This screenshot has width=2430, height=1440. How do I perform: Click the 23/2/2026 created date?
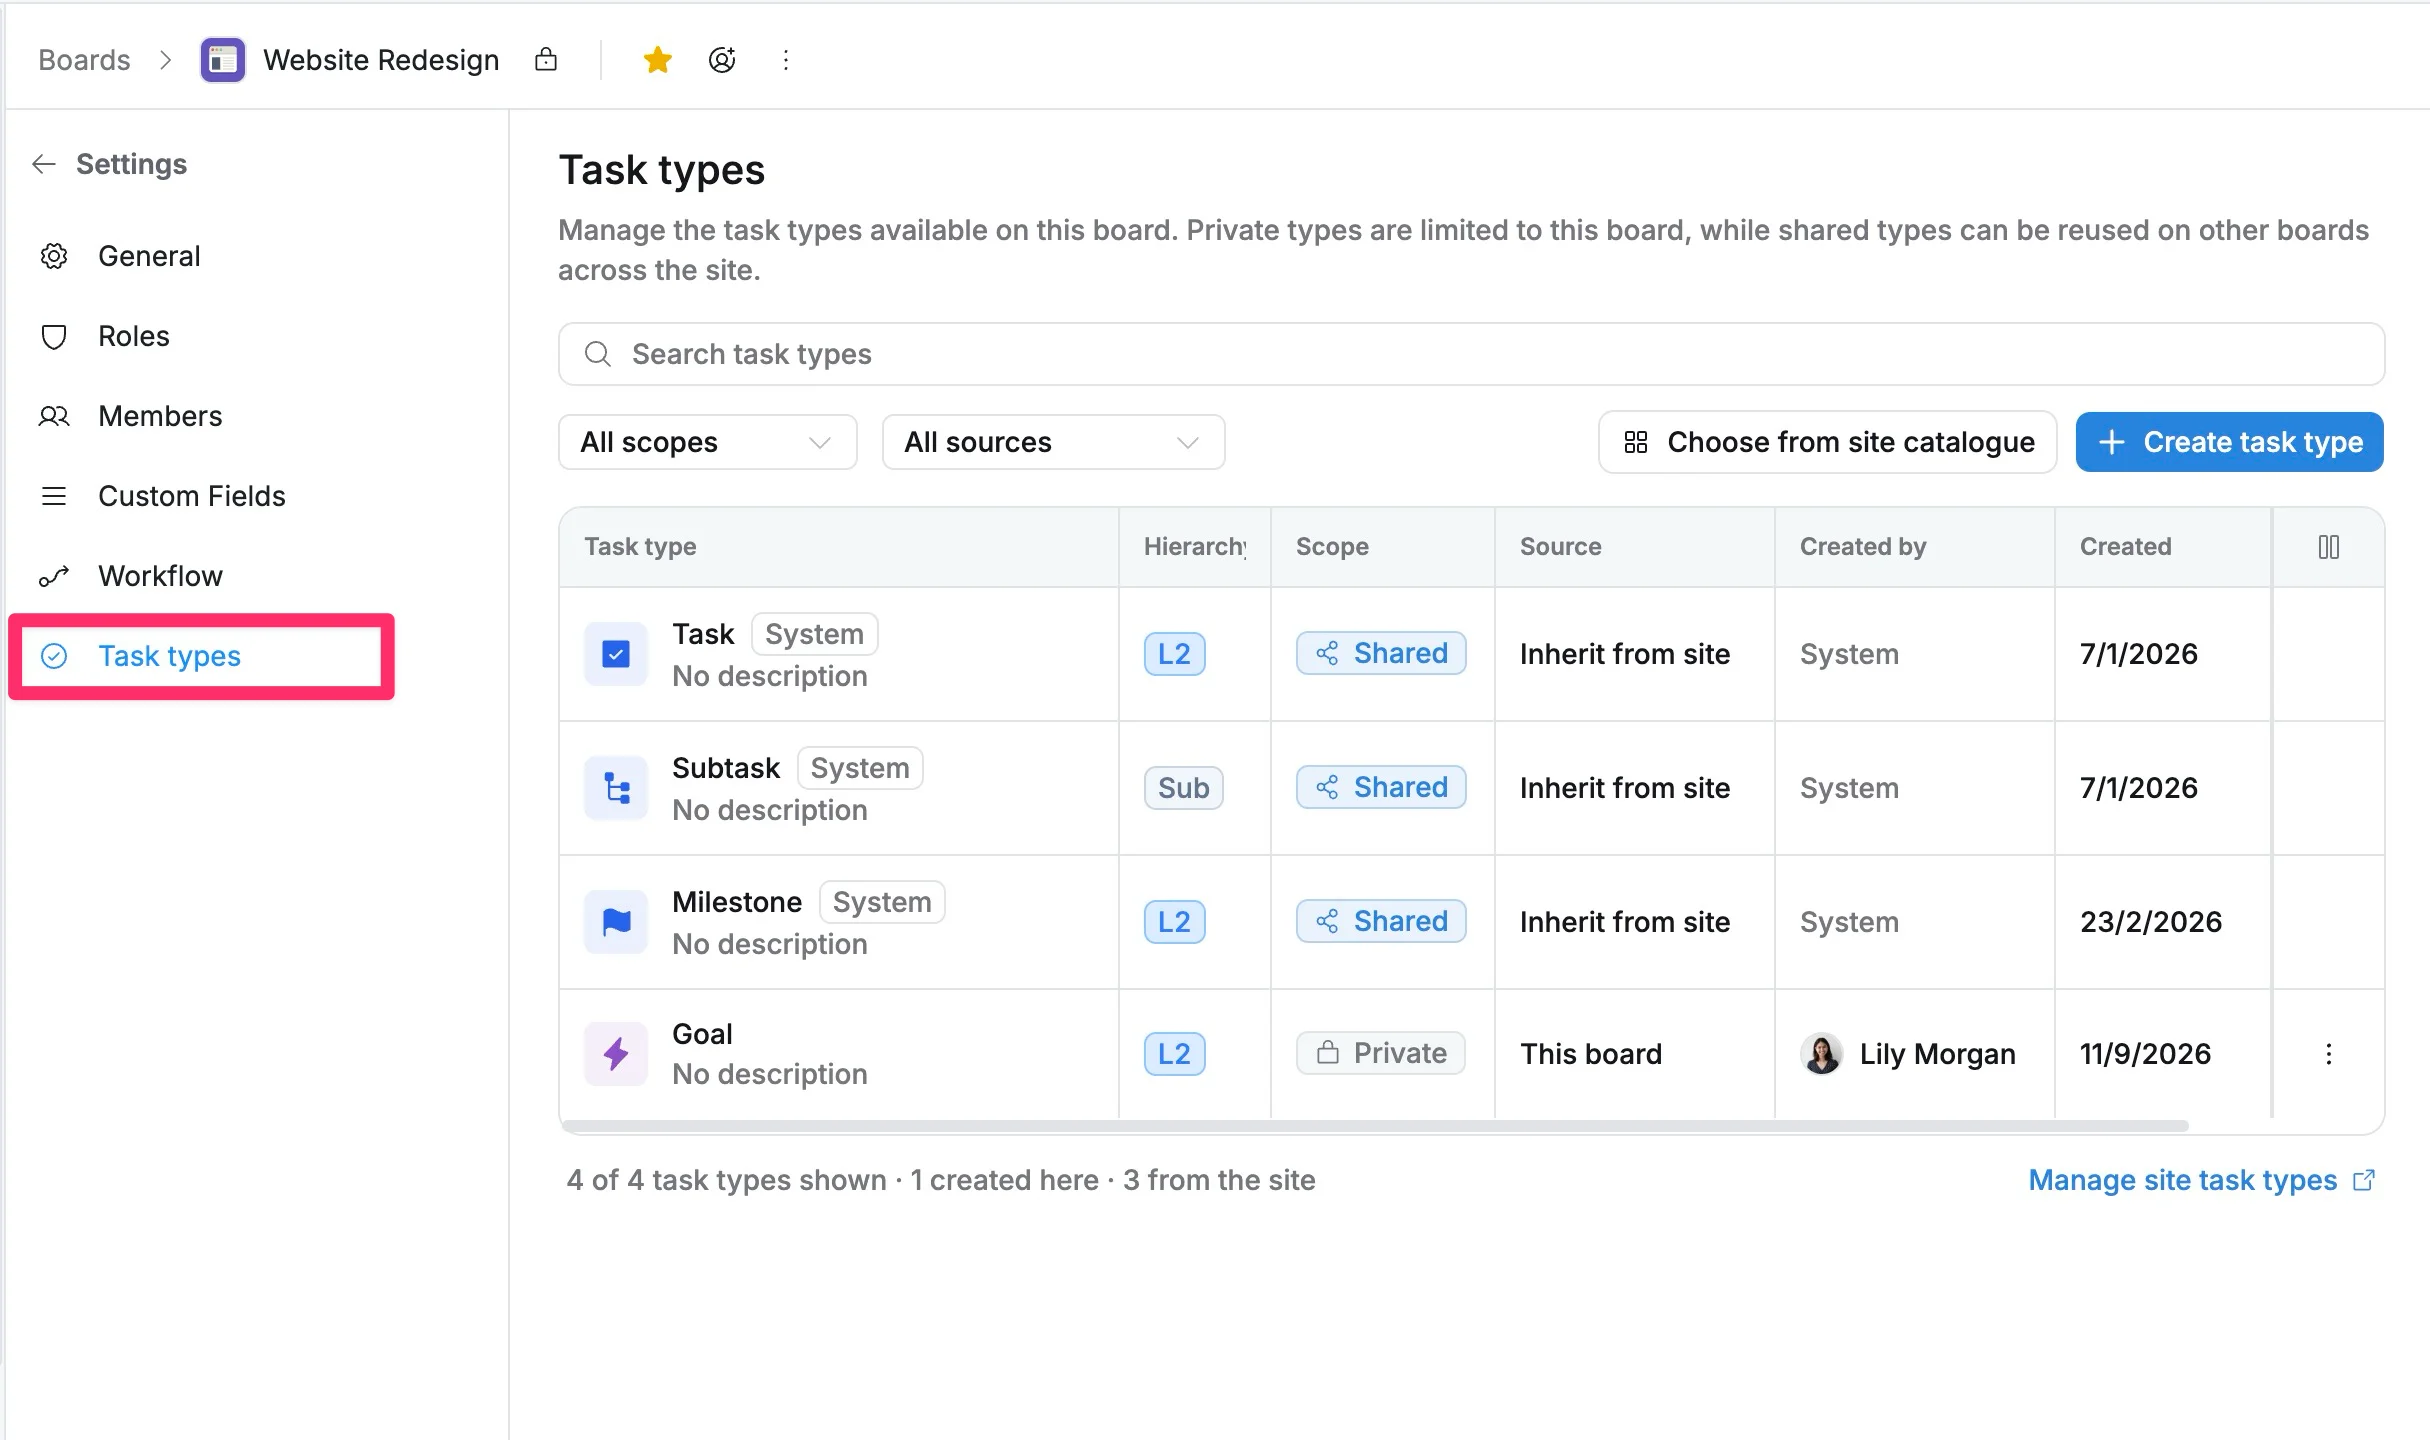click(x=2150, y=922)
